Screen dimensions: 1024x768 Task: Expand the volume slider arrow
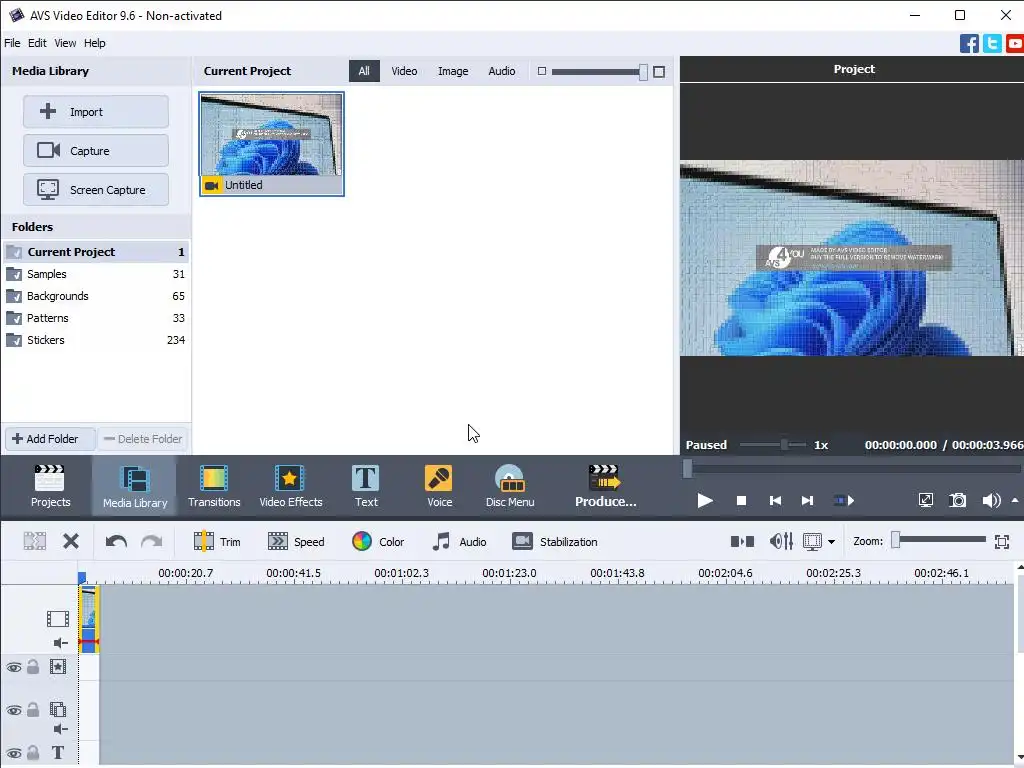(1015, 501)
